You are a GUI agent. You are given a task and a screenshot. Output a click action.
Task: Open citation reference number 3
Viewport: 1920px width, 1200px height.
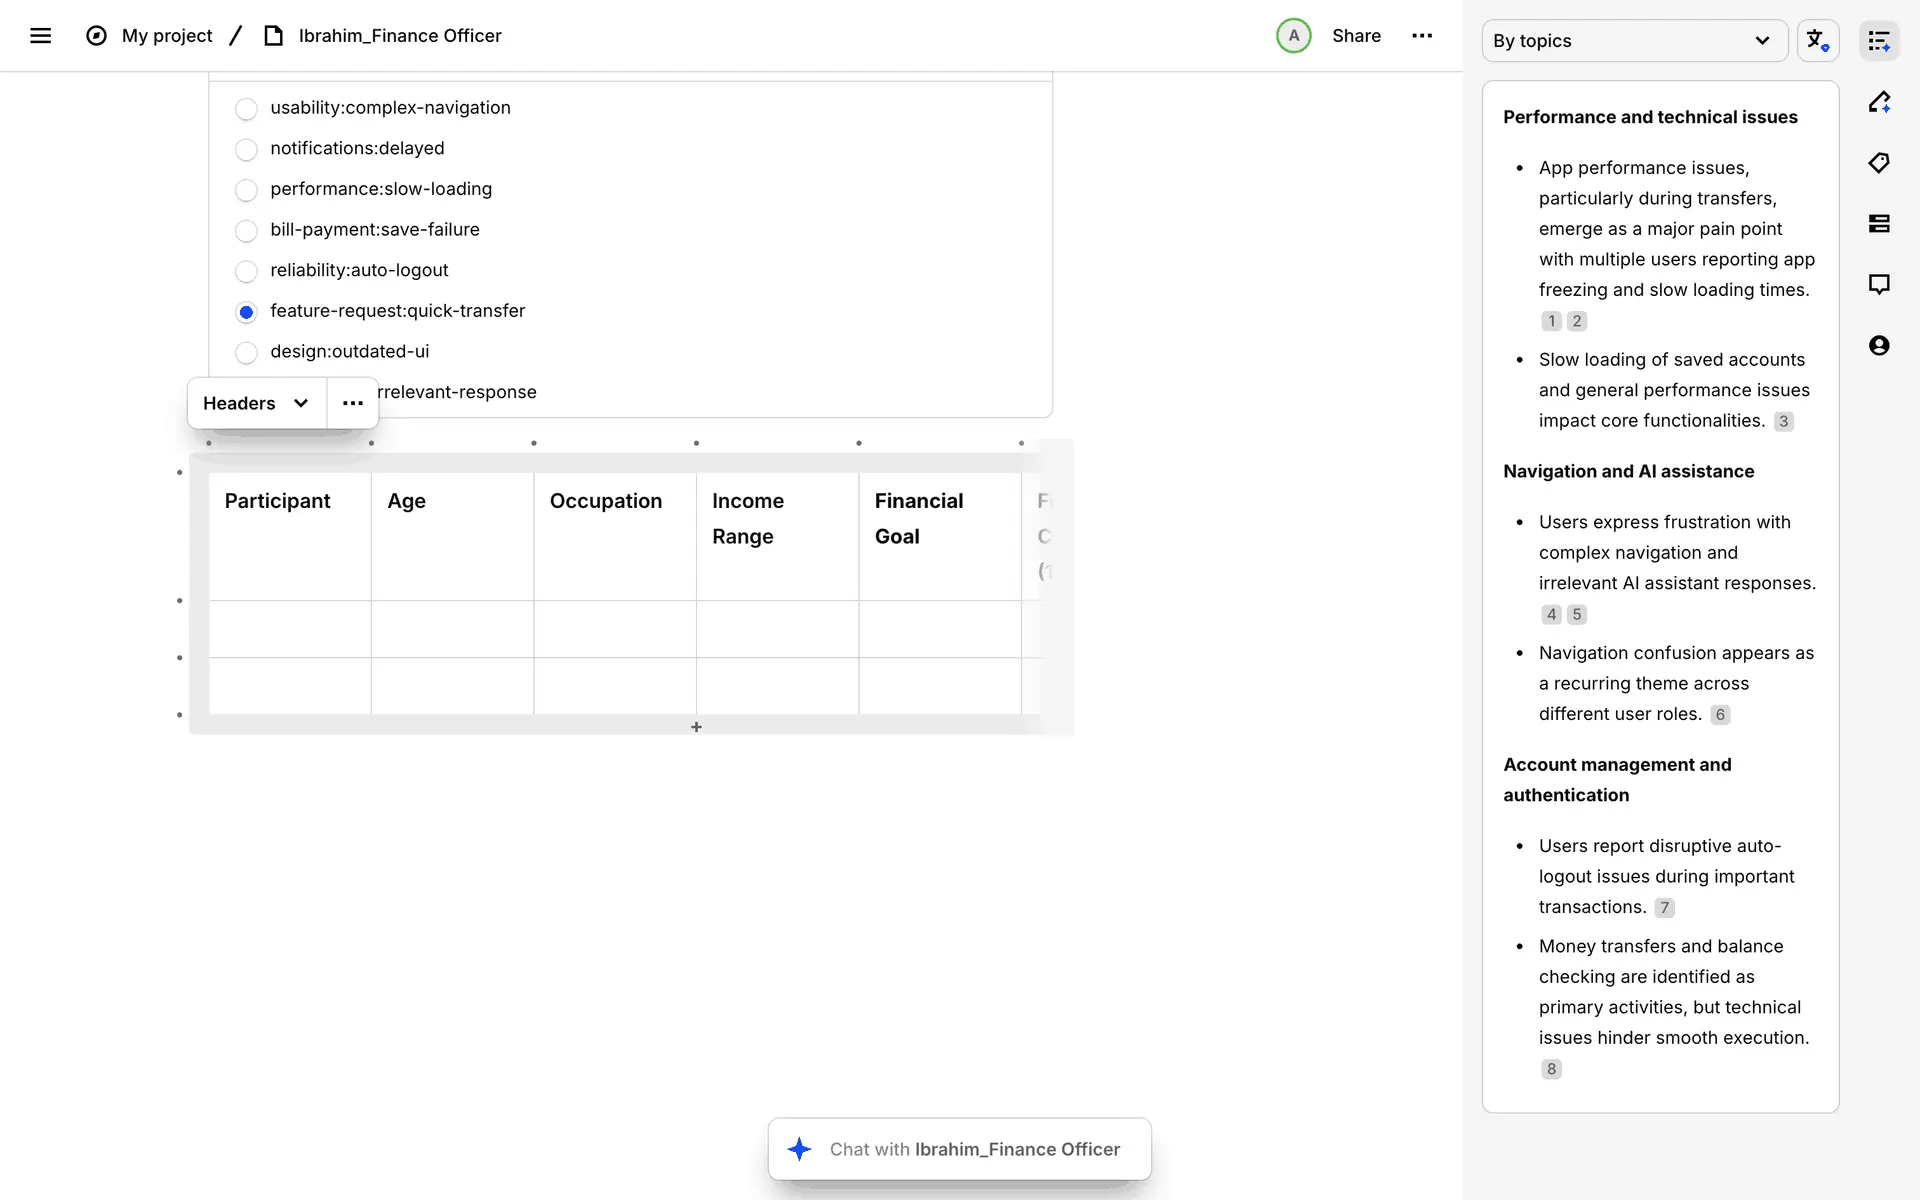(x=1783, y=422)
